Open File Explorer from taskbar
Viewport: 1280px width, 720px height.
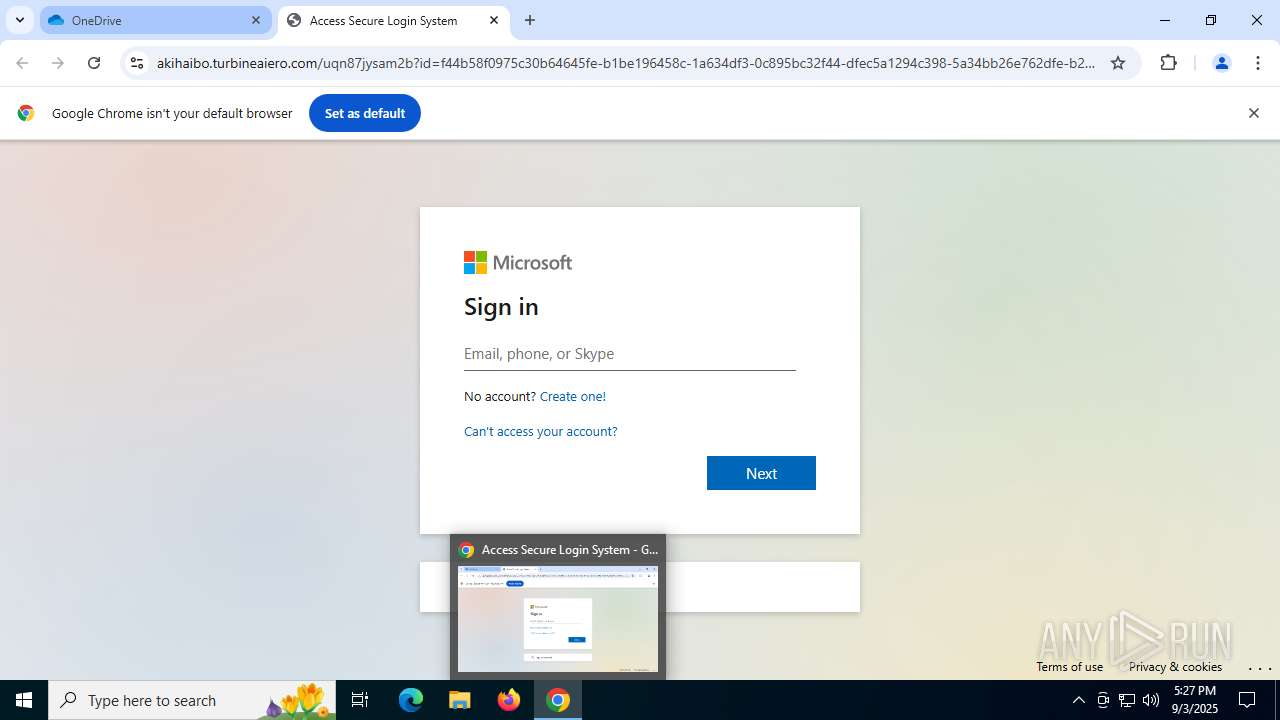click(x=460, y=700)
